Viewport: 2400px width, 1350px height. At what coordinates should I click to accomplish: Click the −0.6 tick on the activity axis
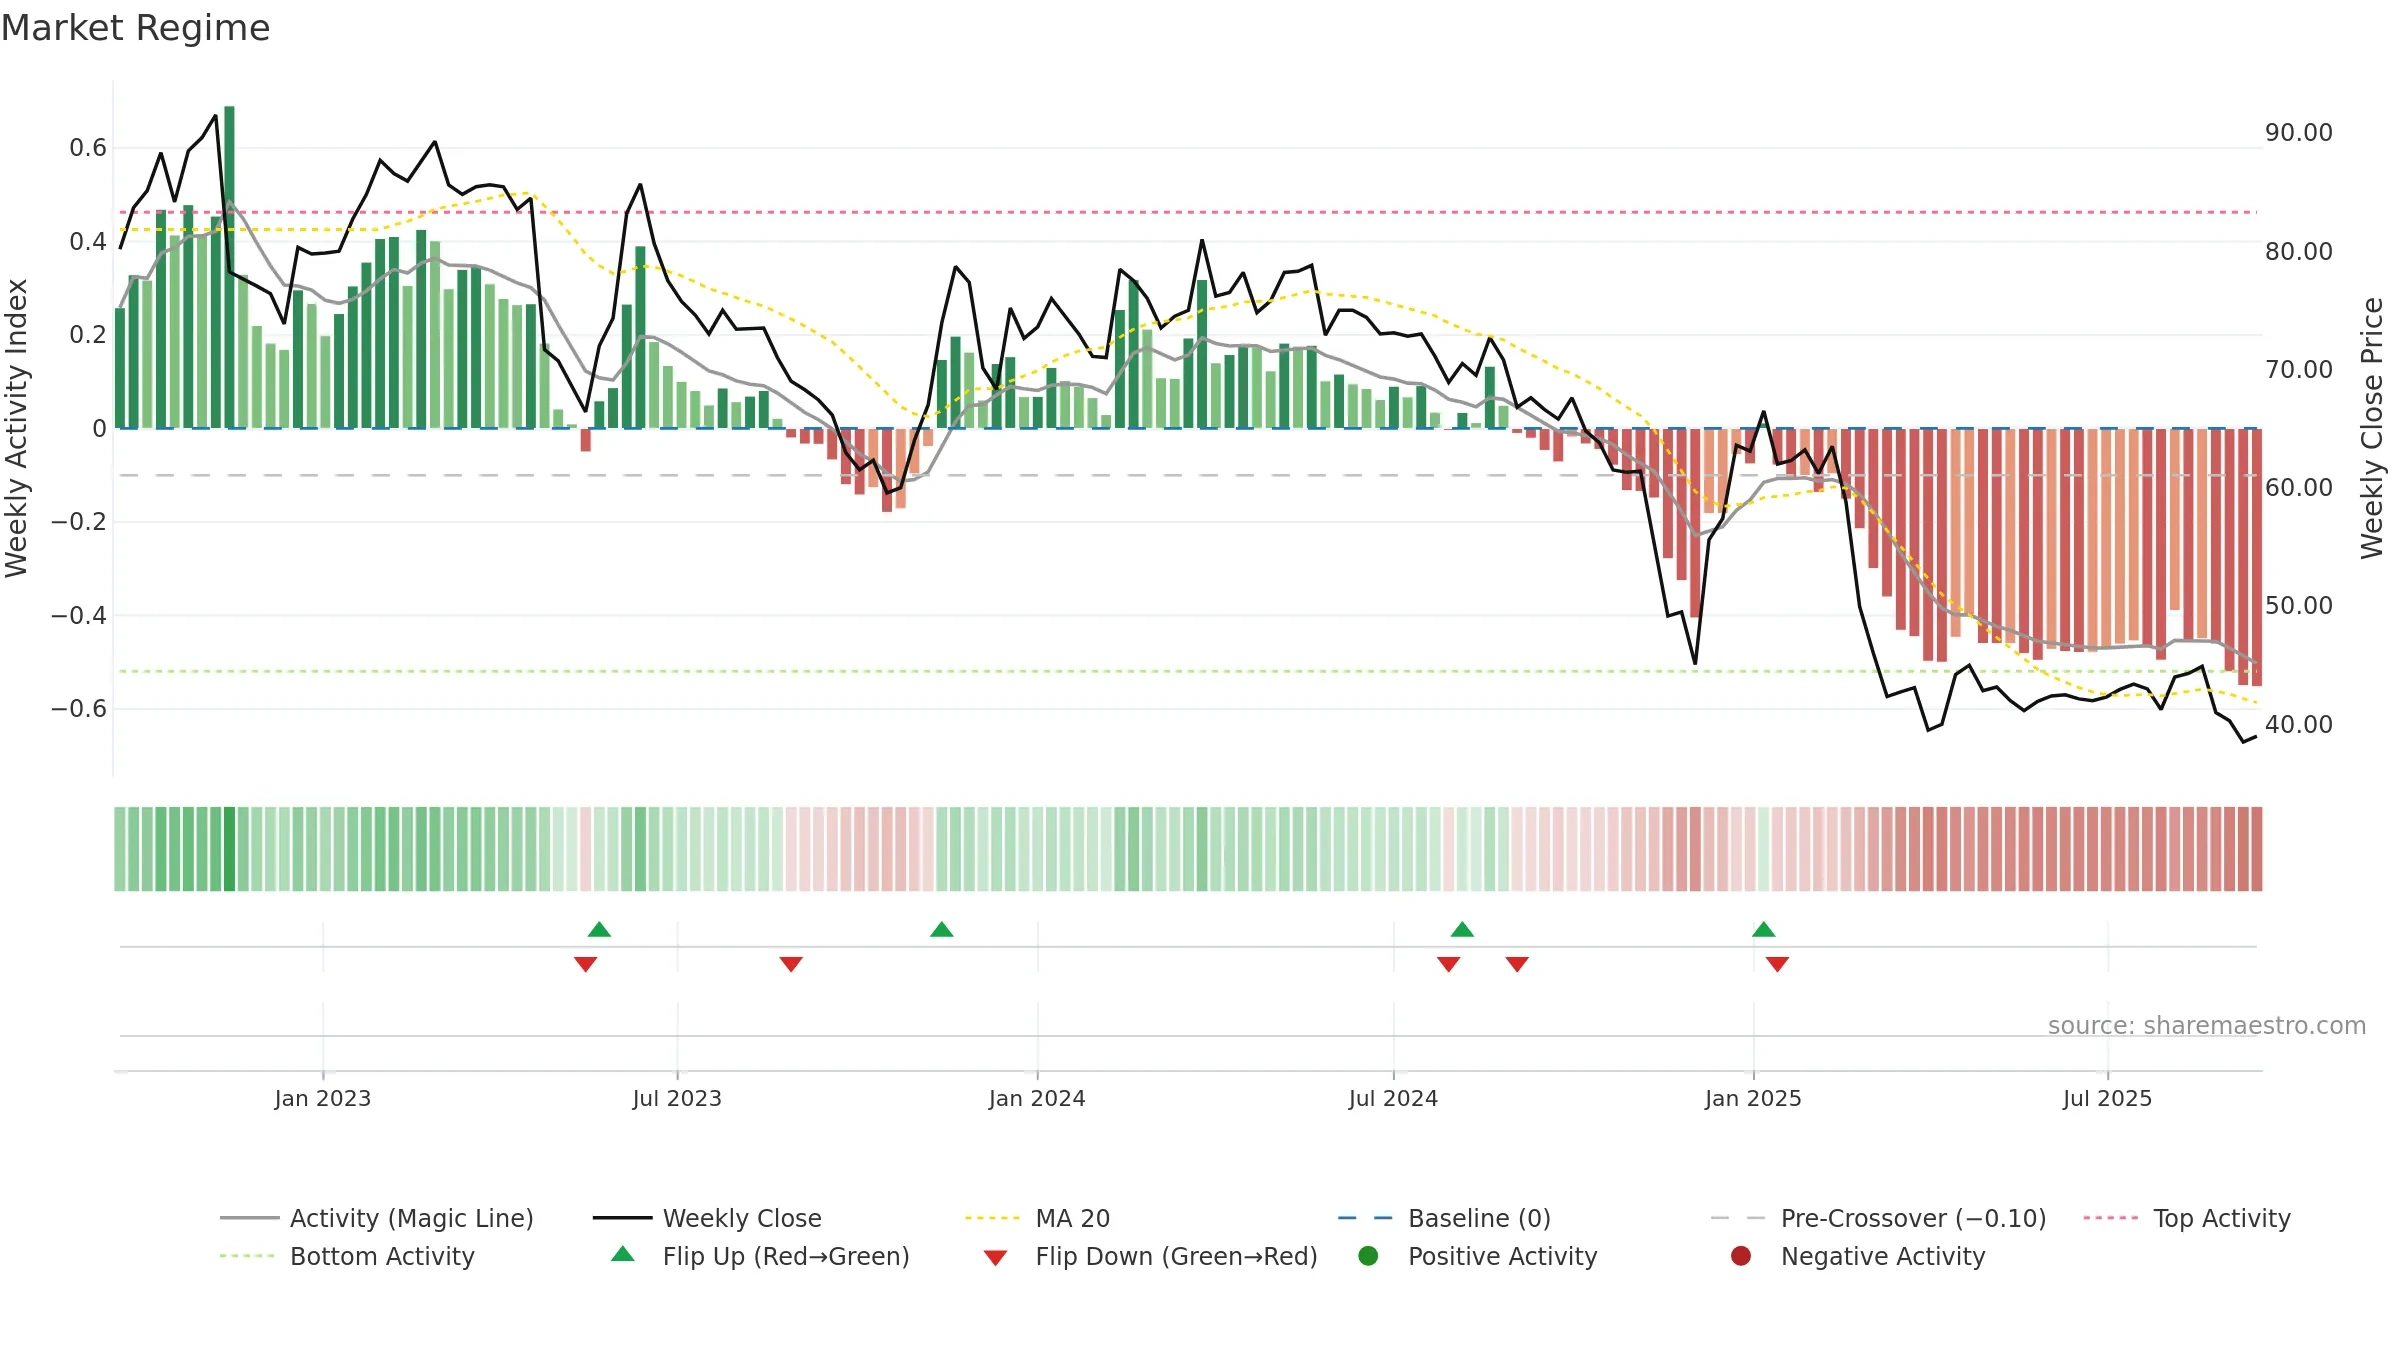click(79, 709)
